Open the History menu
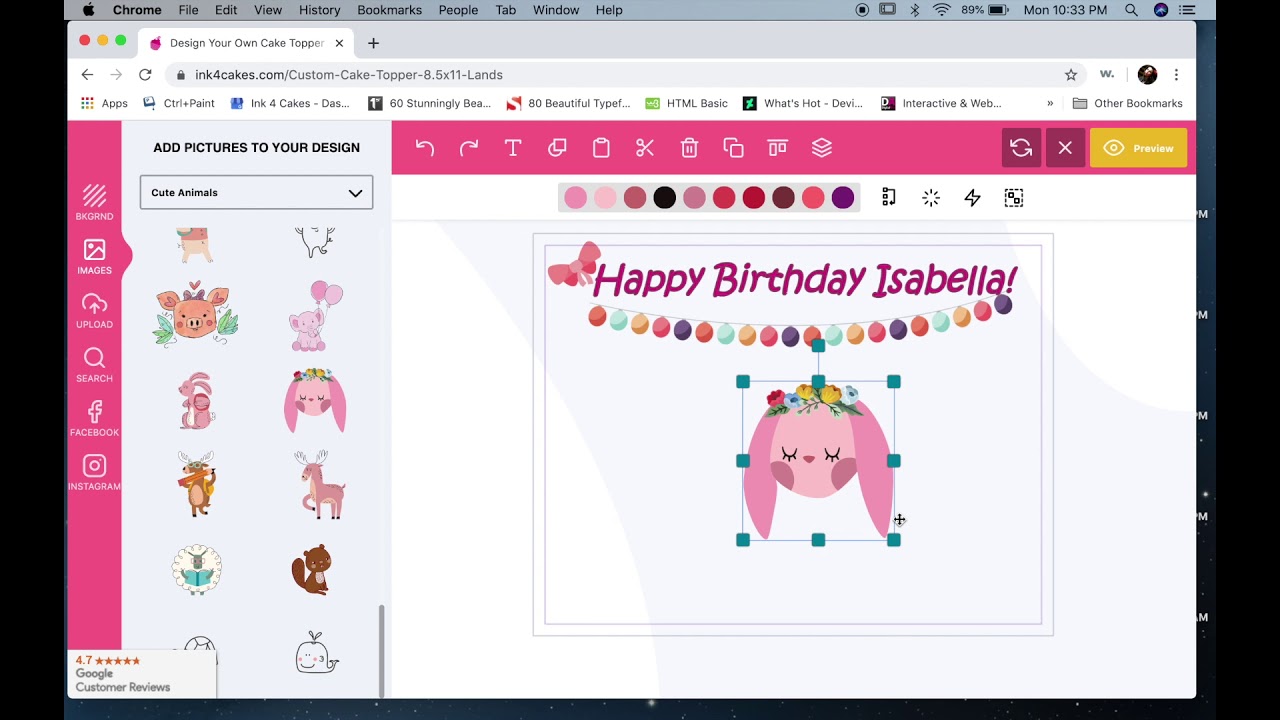The height and width of the screenshot is (720, 1280). (319, 10)
